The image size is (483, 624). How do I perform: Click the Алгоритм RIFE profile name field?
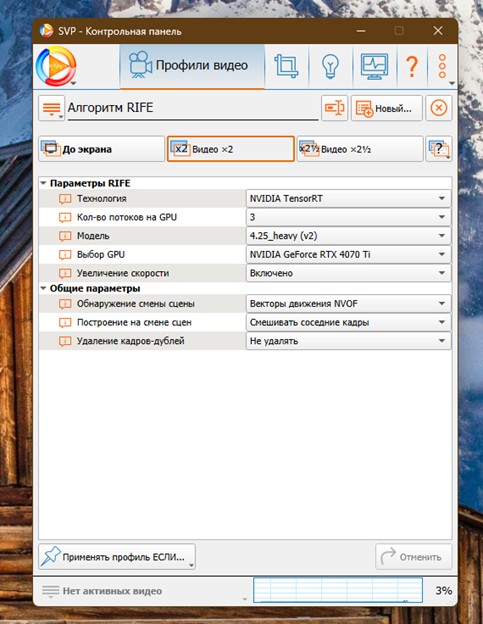(x=193, y=108)
